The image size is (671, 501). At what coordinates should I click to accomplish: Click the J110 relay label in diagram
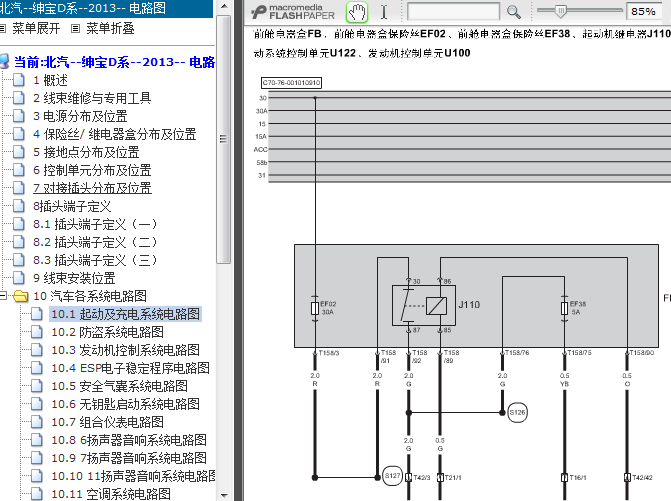tap(469, 305)
